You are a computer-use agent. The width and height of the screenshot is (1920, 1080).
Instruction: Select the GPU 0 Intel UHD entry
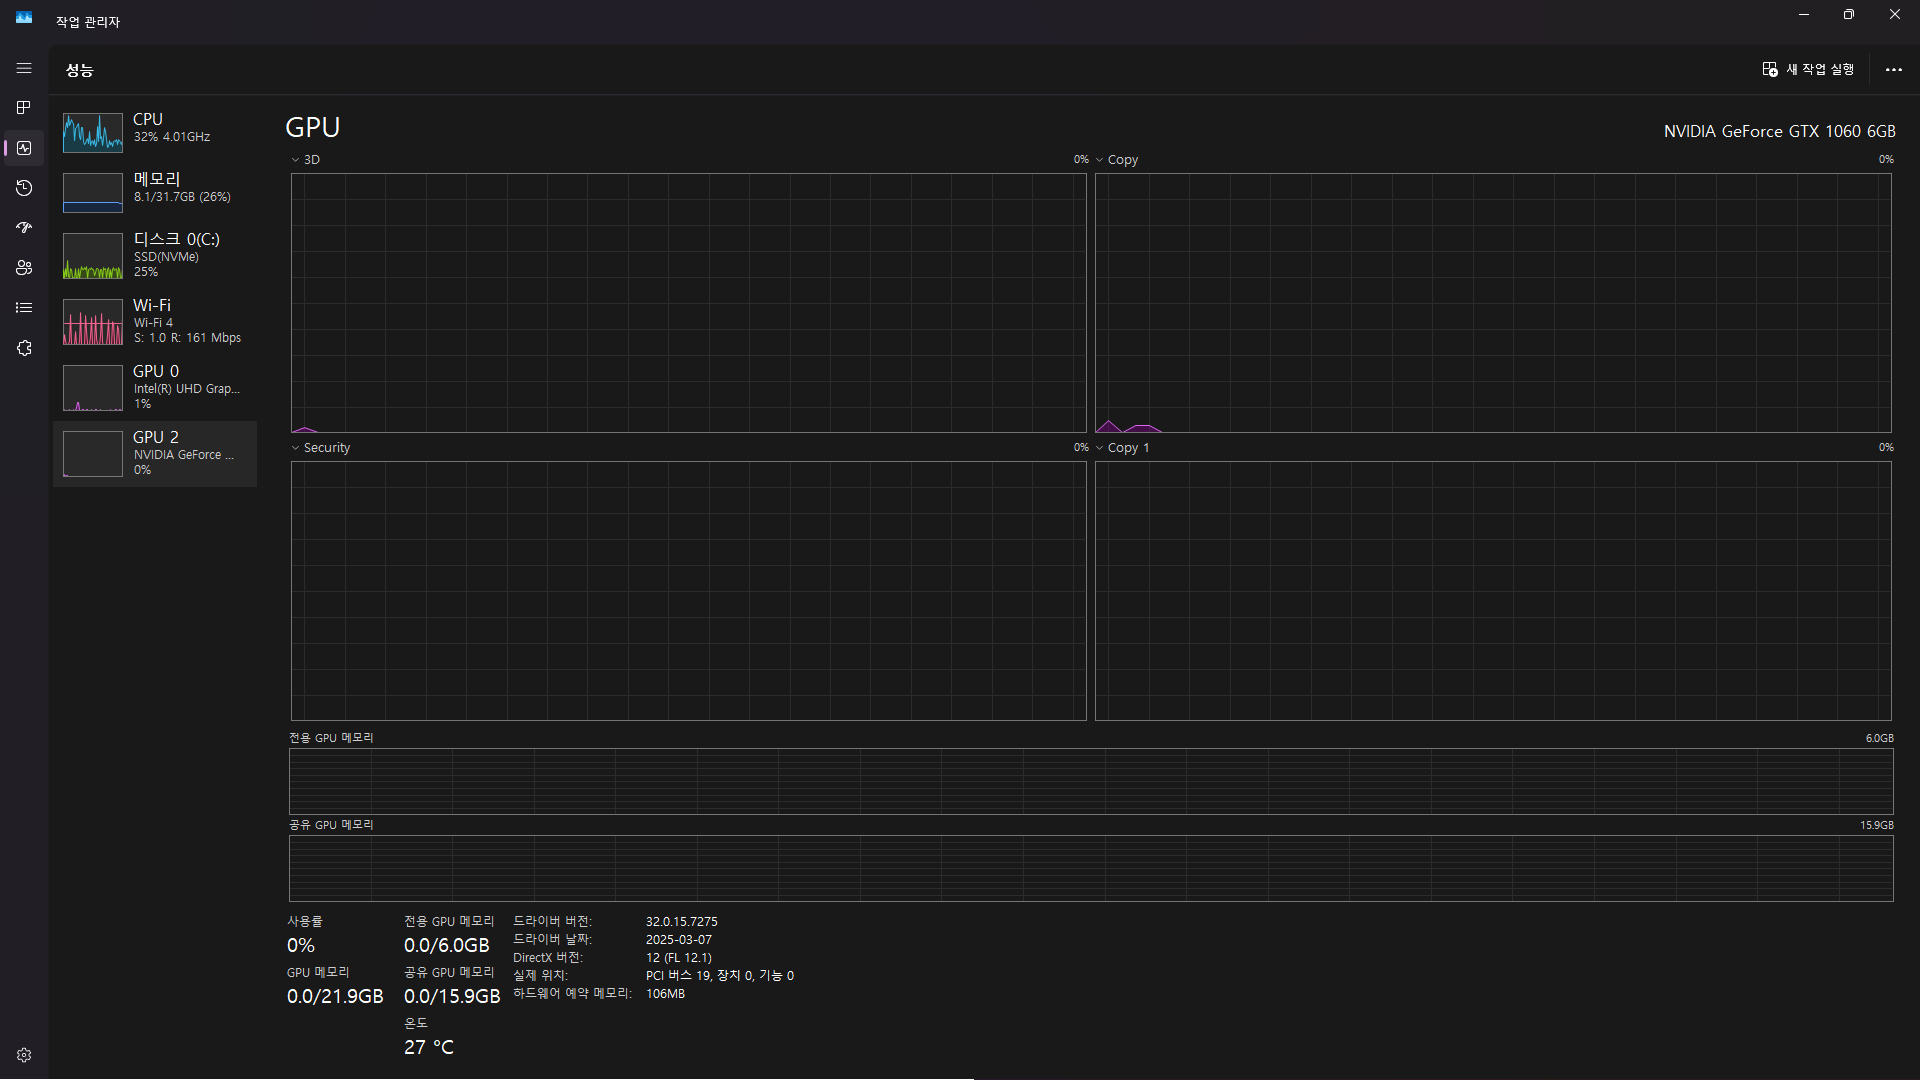click(x=155, y=387)
